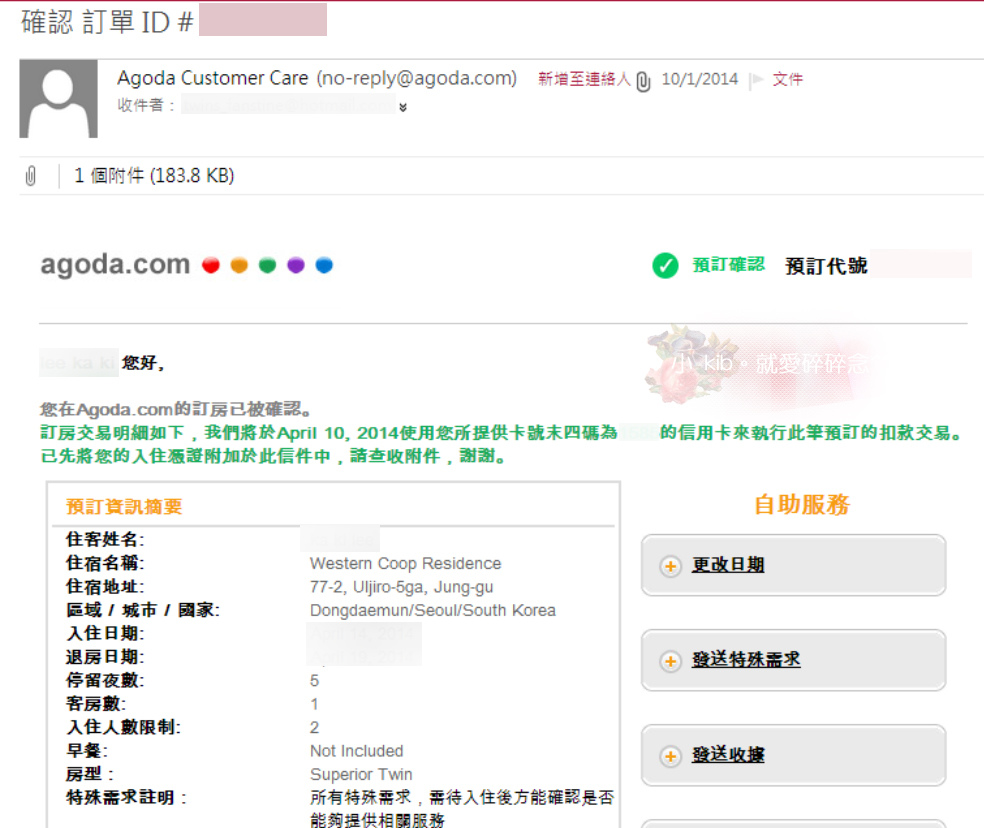Click the blue dot in agoda logo
Image resolution: width=984 pixels, height=828 pixels.
click(x=324, y=266)
